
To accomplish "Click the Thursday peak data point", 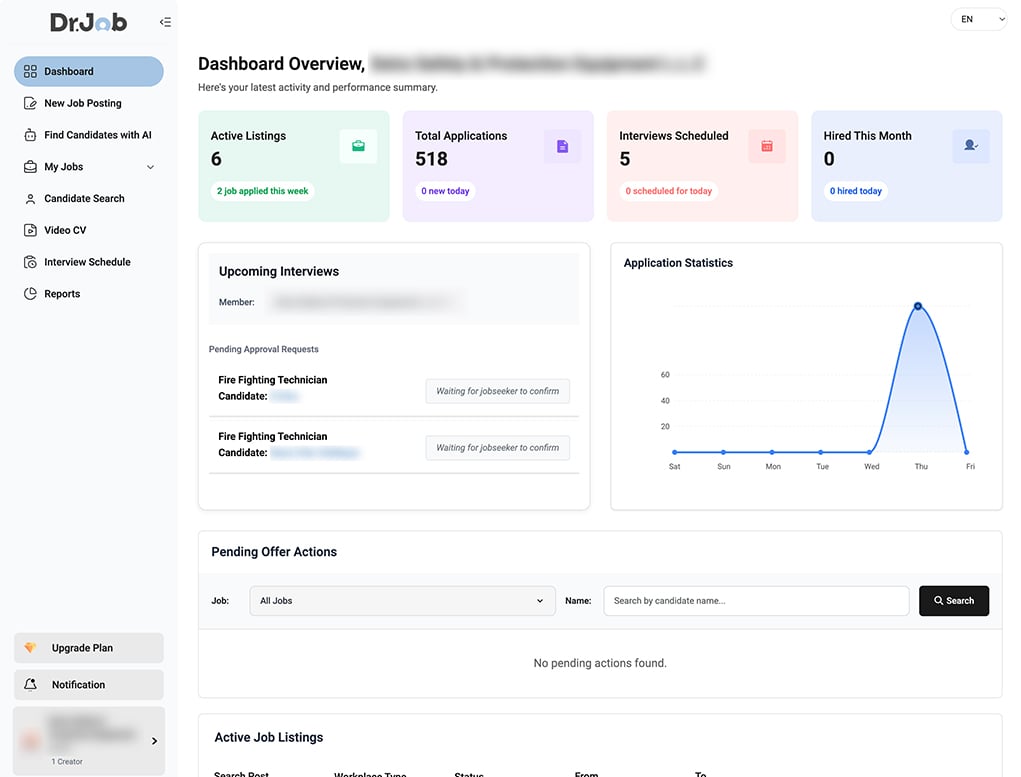I will (917, 306).
